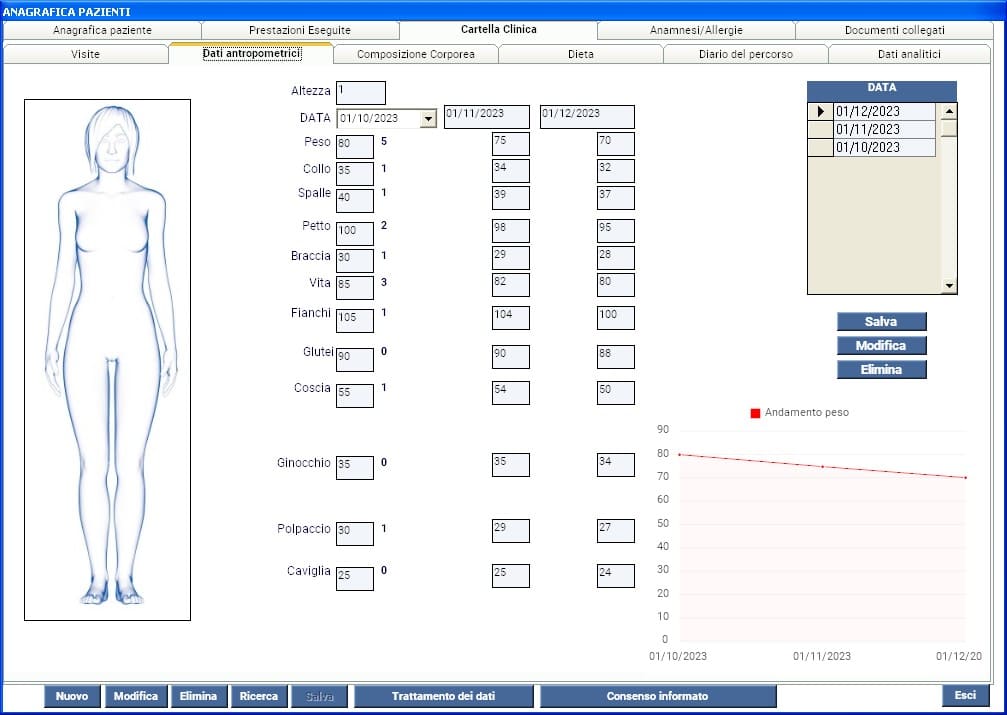Screen dimensions: 1007x715
Task: Open the Prestazioni Eseguite tab
Action: click(300, 30)
